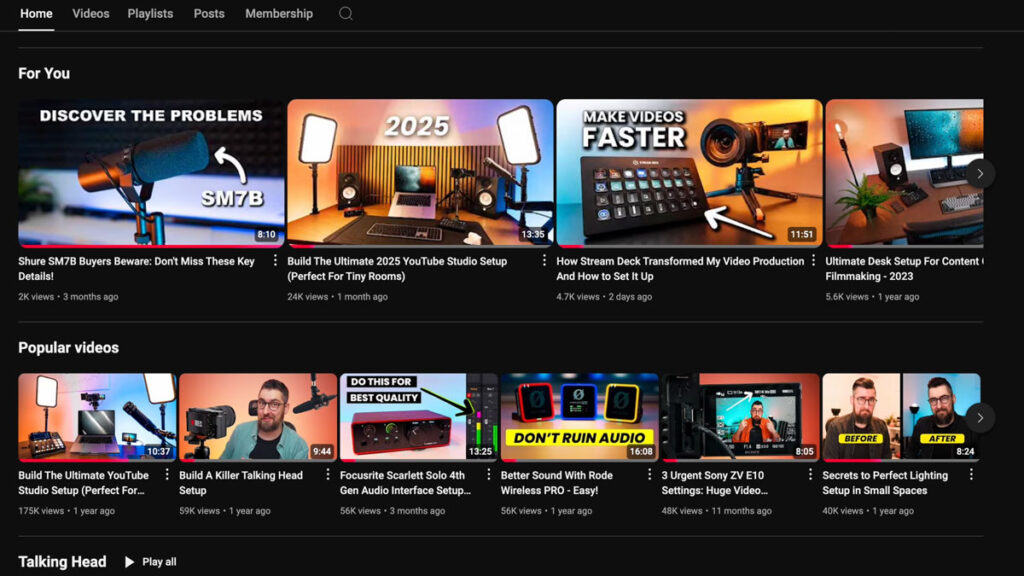
Task: Open options for Build A Killer Talking Head
Action: [328, 475]
